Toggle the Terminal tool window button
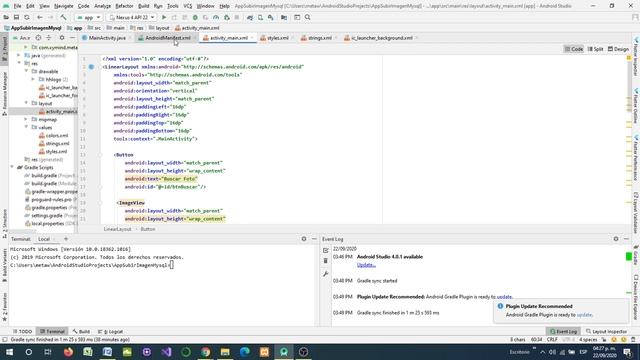 tap(52, 331)
